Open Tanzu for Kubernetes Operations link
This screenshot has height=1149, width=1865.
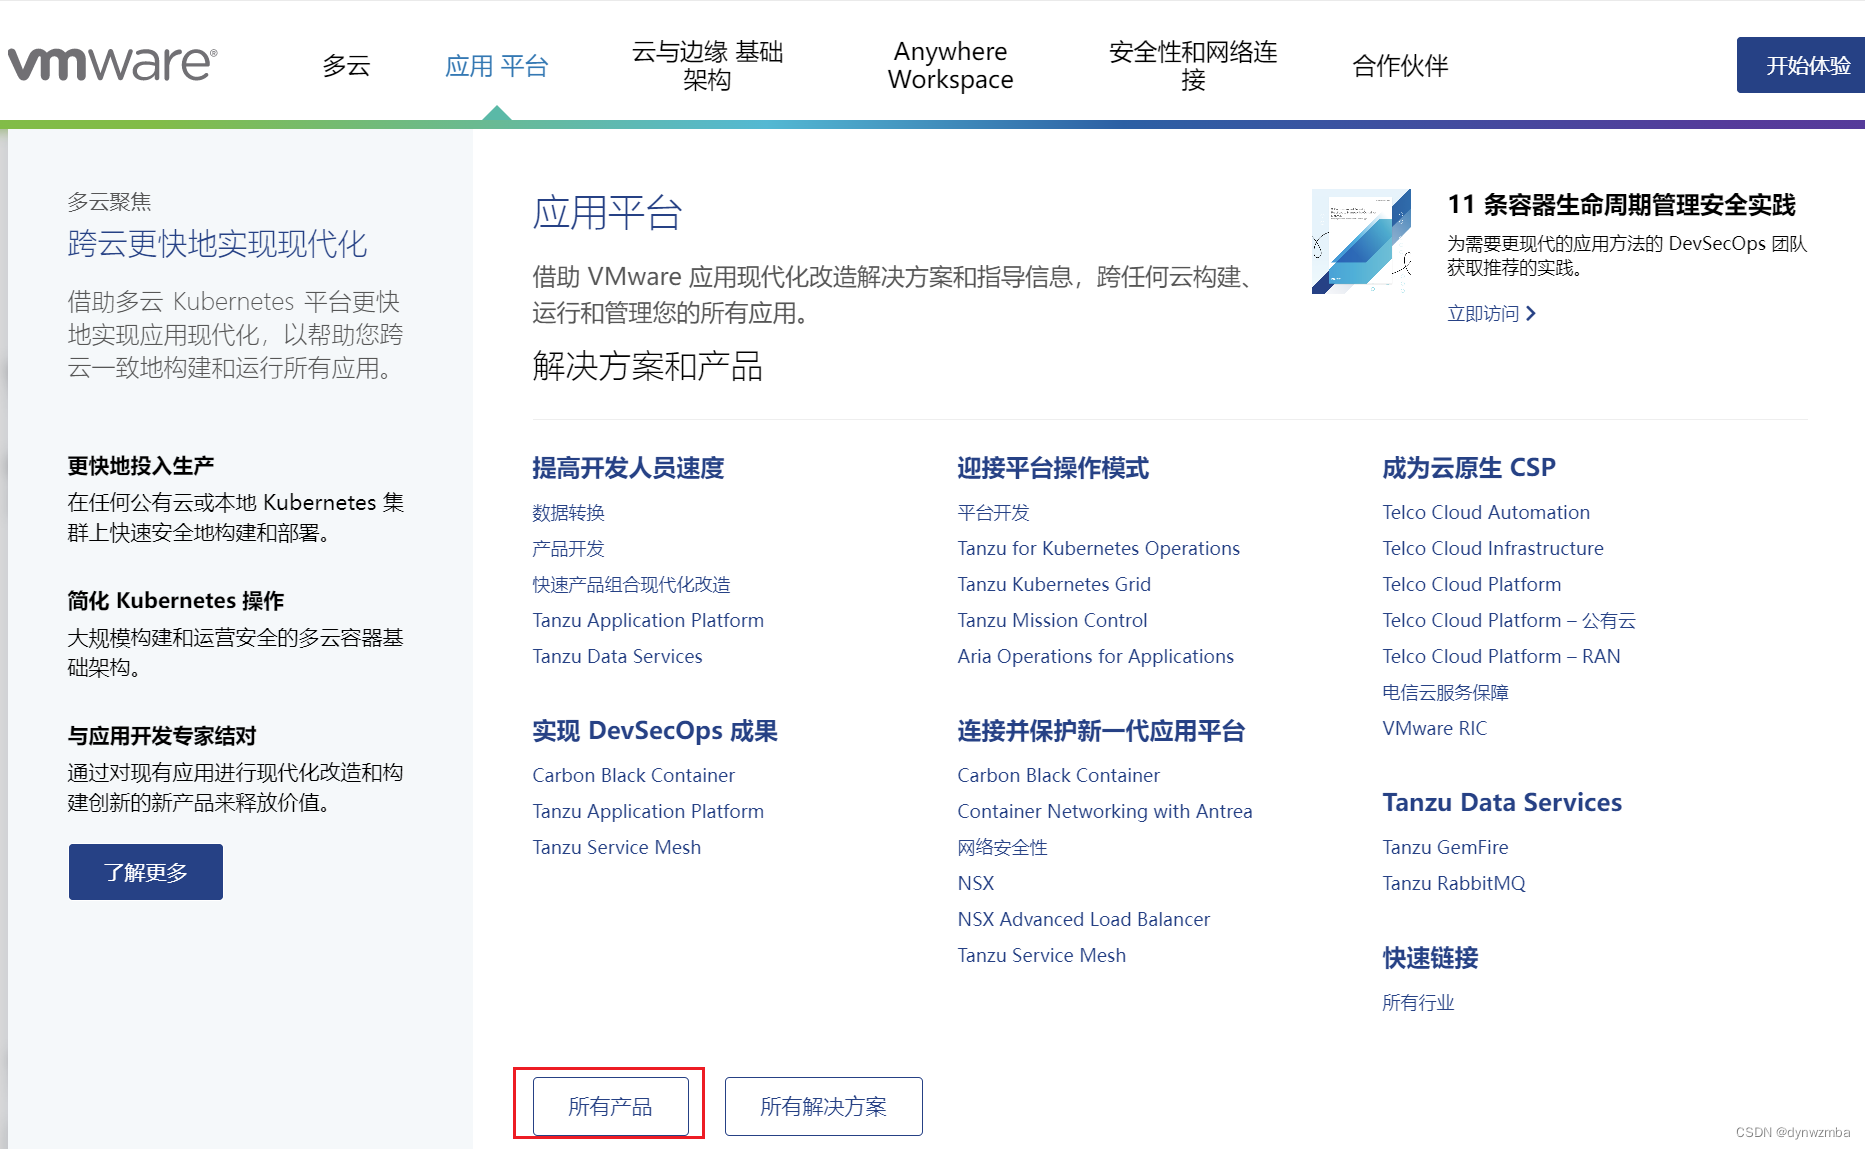point(1098,549)
